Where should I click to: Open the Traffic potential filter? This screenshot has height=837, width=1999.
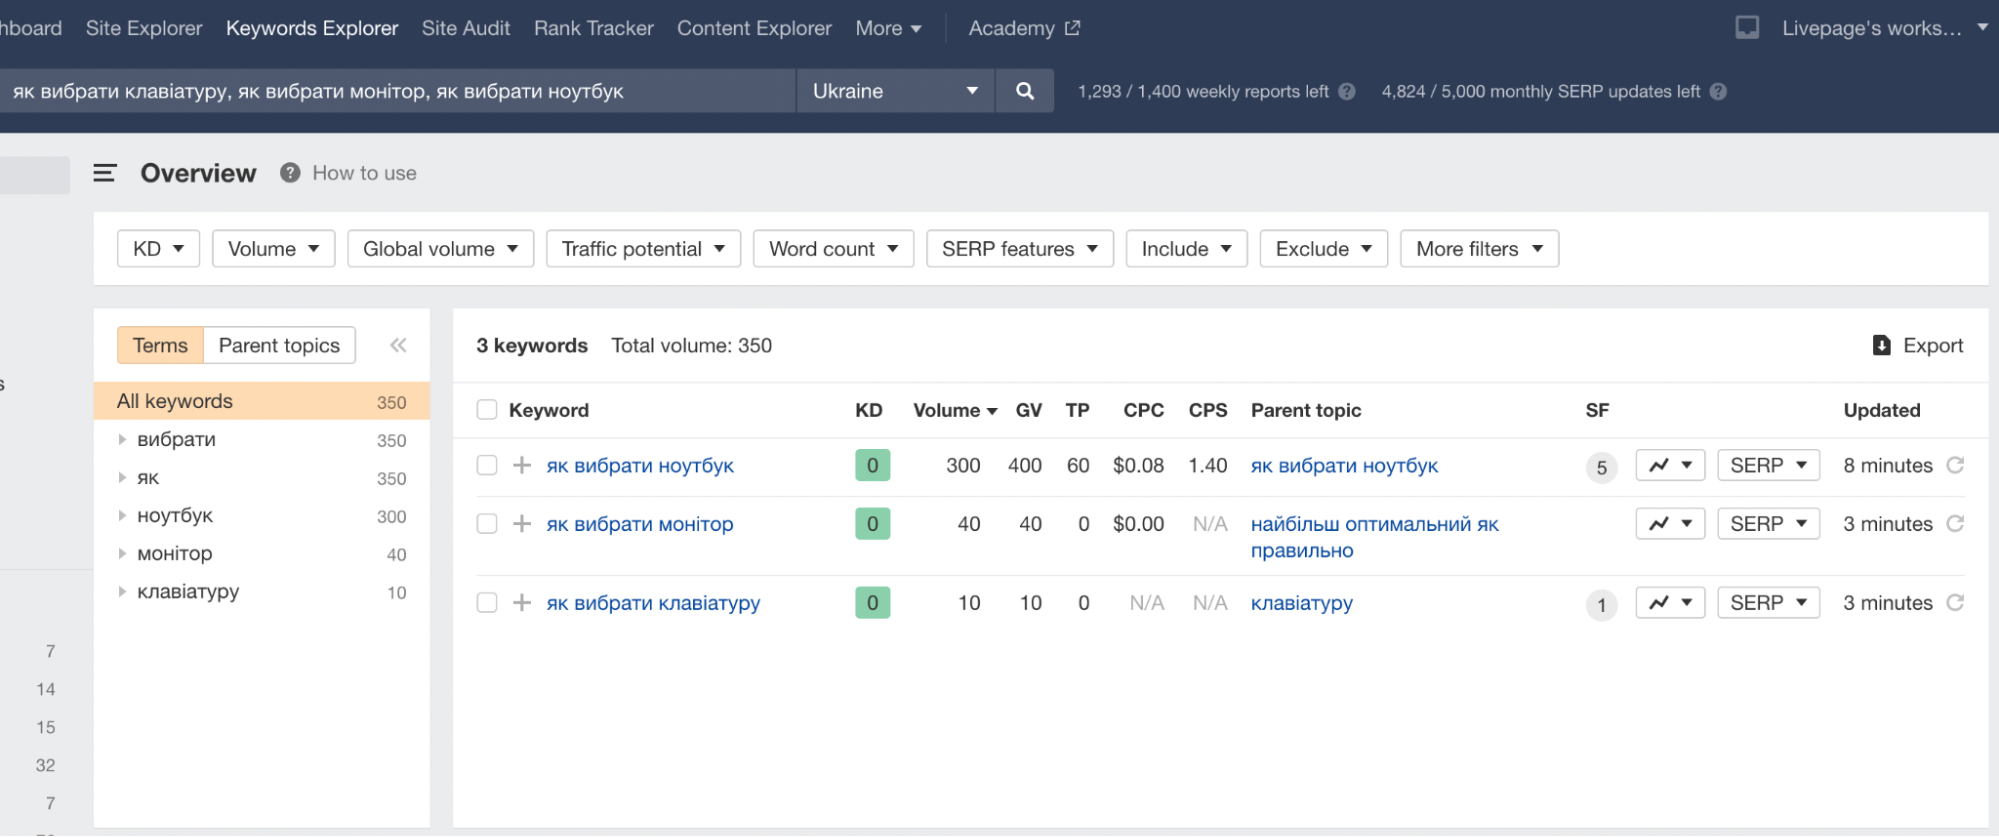(x=643, y=249)
